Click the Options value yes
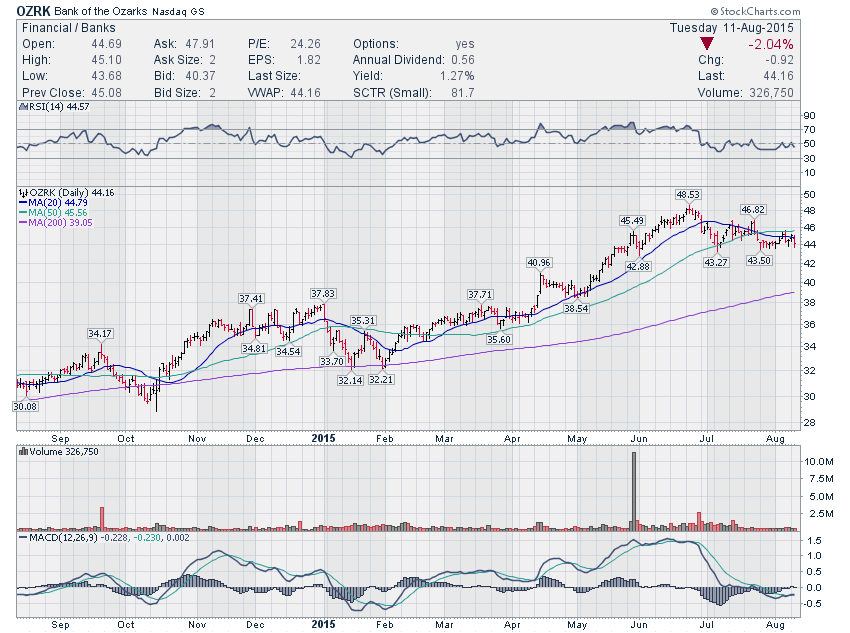Image resolution: width=850 pixels, height=633 pixels. (x=465, y=44)
